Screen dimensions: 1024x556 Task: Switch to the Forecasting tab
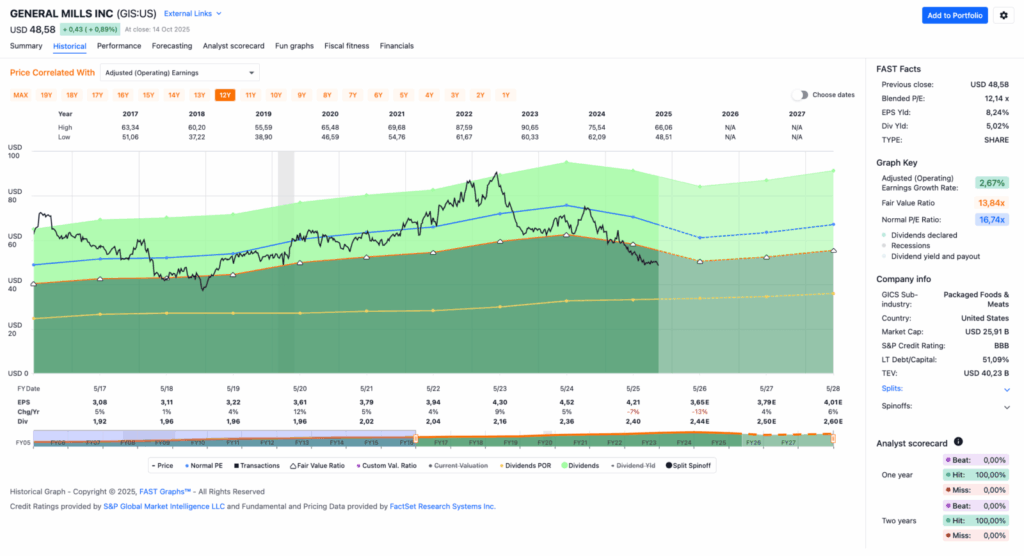click(x=172, y=46)
